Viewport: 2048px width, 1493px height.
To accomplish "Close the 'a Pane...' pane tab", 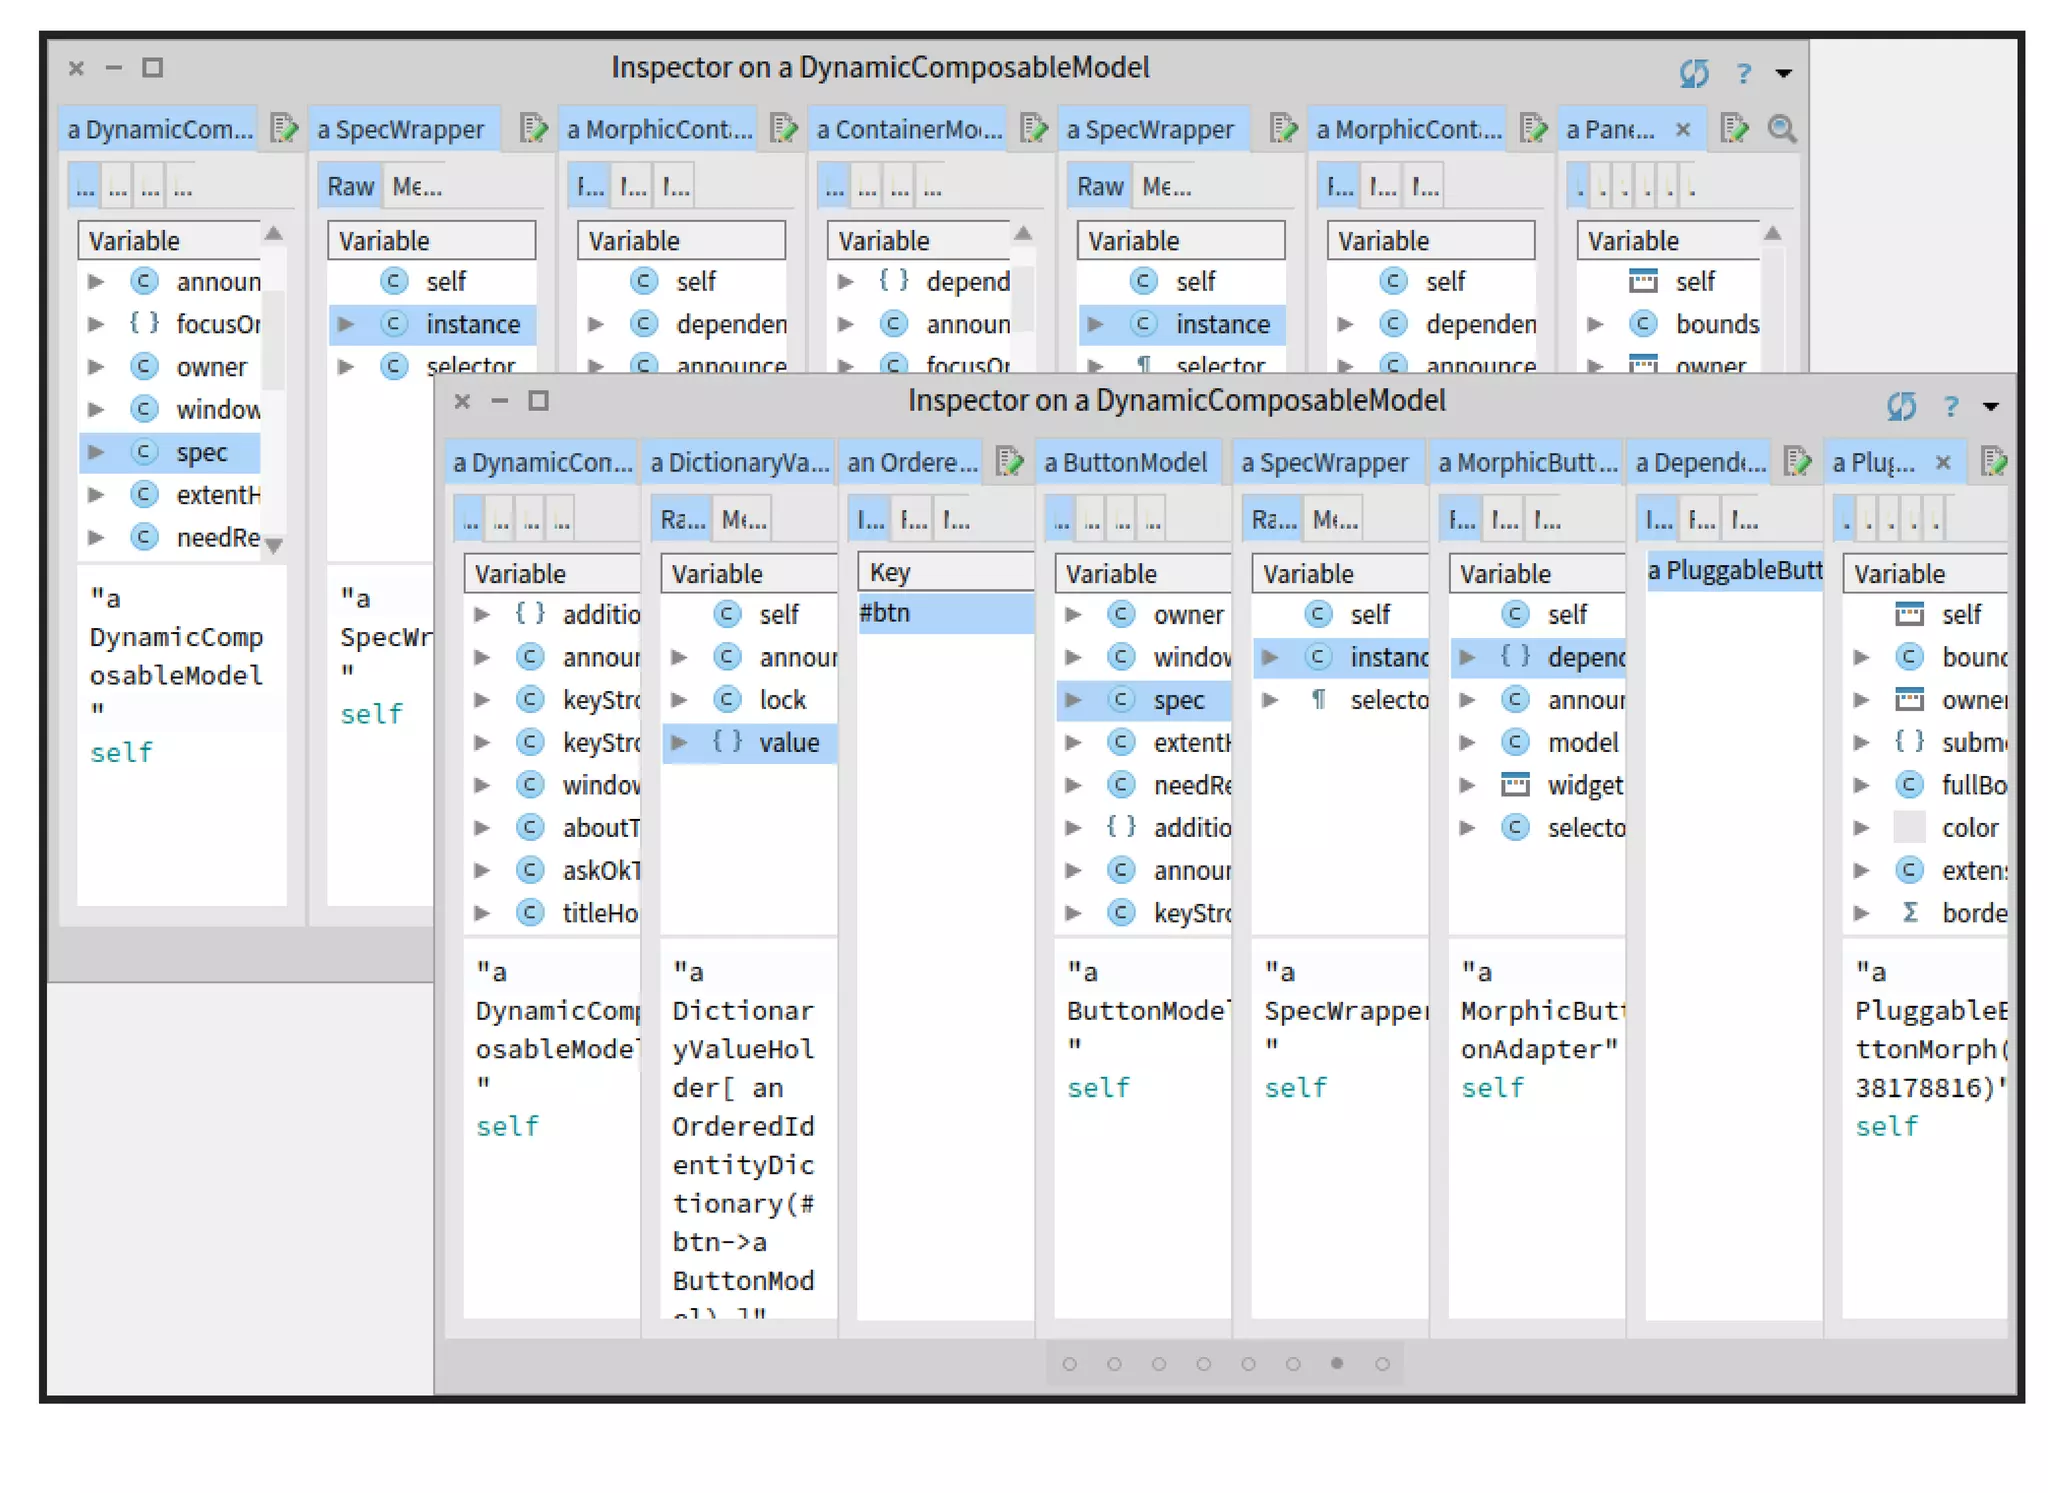I will click(1683, 129).
